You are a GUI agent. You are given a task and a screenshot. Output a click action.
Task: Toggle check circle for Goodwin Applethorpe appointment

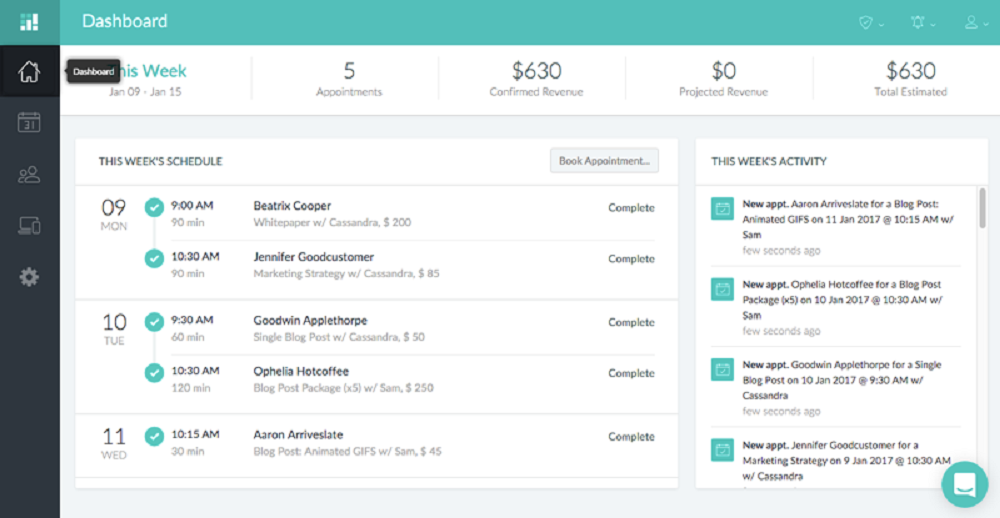click(153, 322)
